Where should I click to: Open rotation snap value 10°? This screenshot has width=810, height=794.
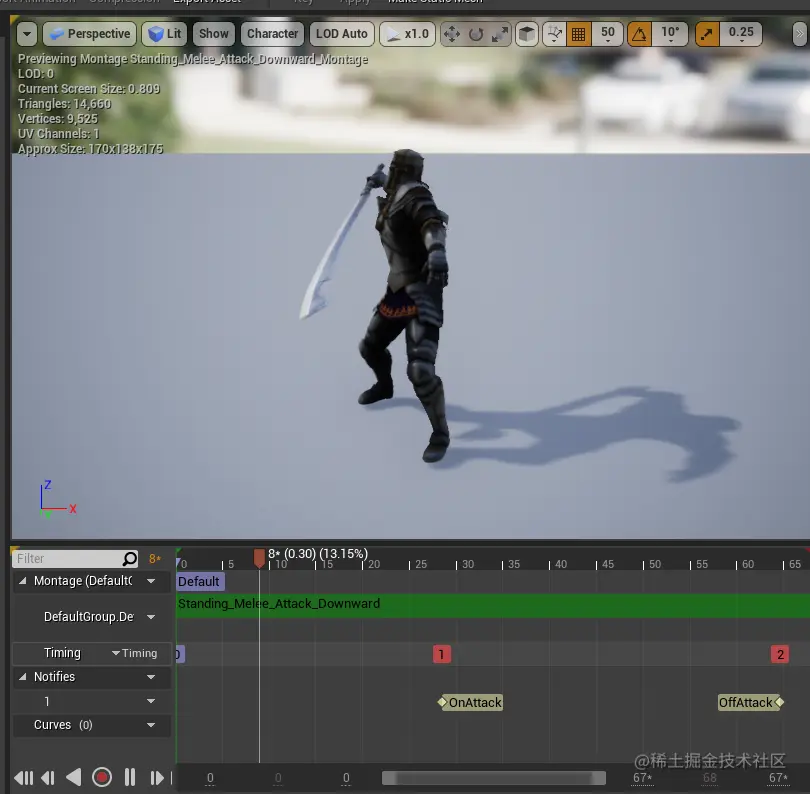coord(670,34)
